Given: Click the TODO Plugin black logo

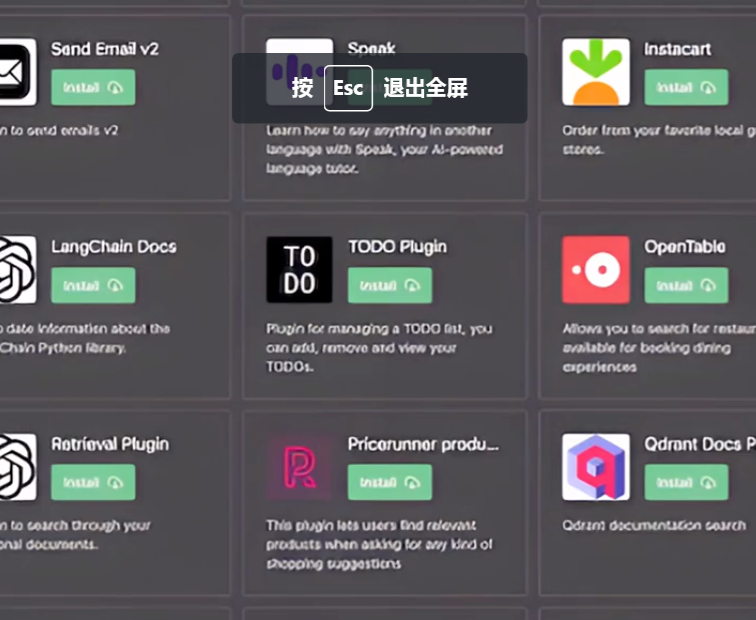Looking at the screenshot, I should pyautogui.click(x=299, y=270).
